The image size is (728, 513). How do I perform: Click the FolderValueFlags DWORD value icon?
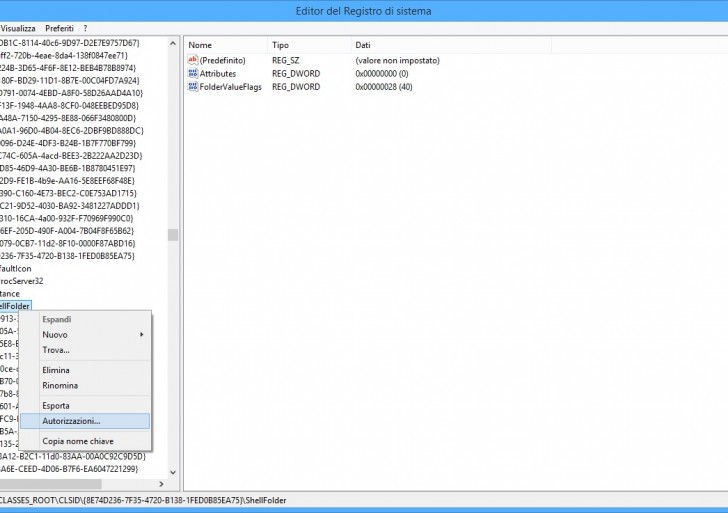[192, 87]
